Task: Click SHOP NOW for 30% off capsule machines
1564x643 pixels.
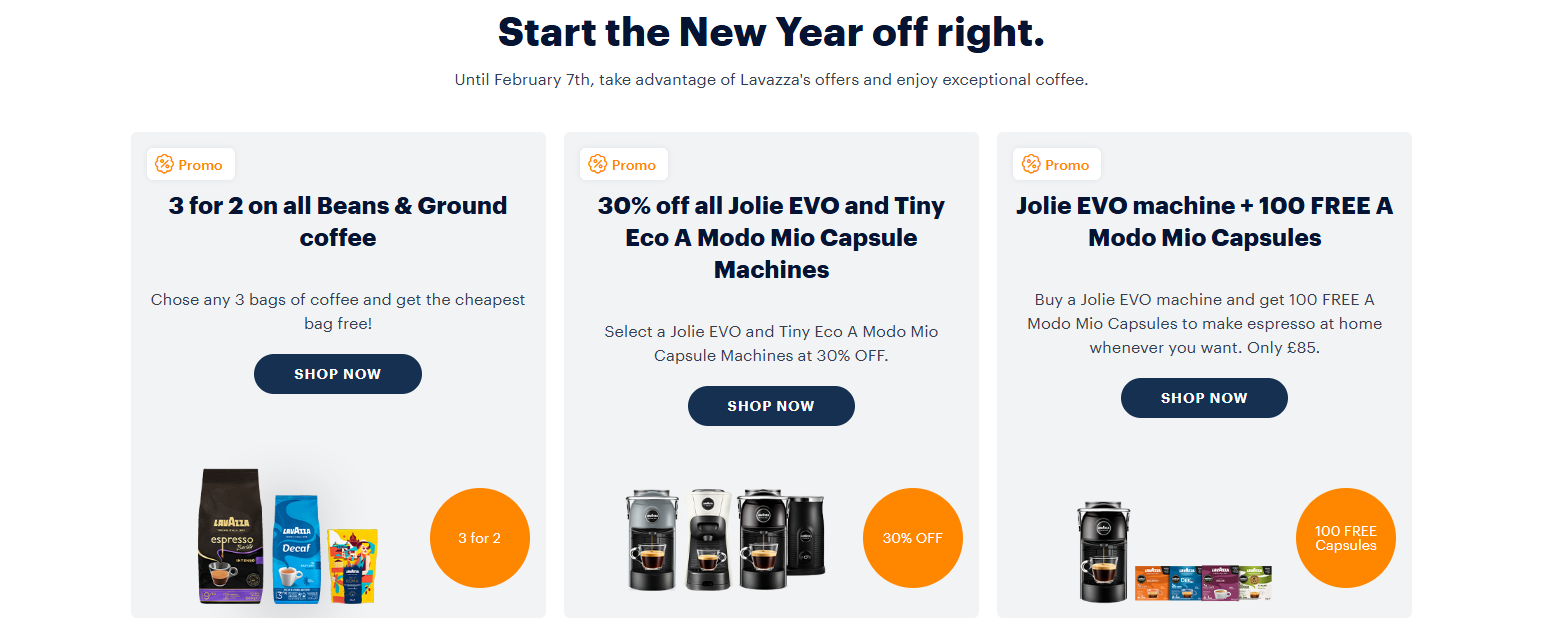Action: tap(771, 405)
